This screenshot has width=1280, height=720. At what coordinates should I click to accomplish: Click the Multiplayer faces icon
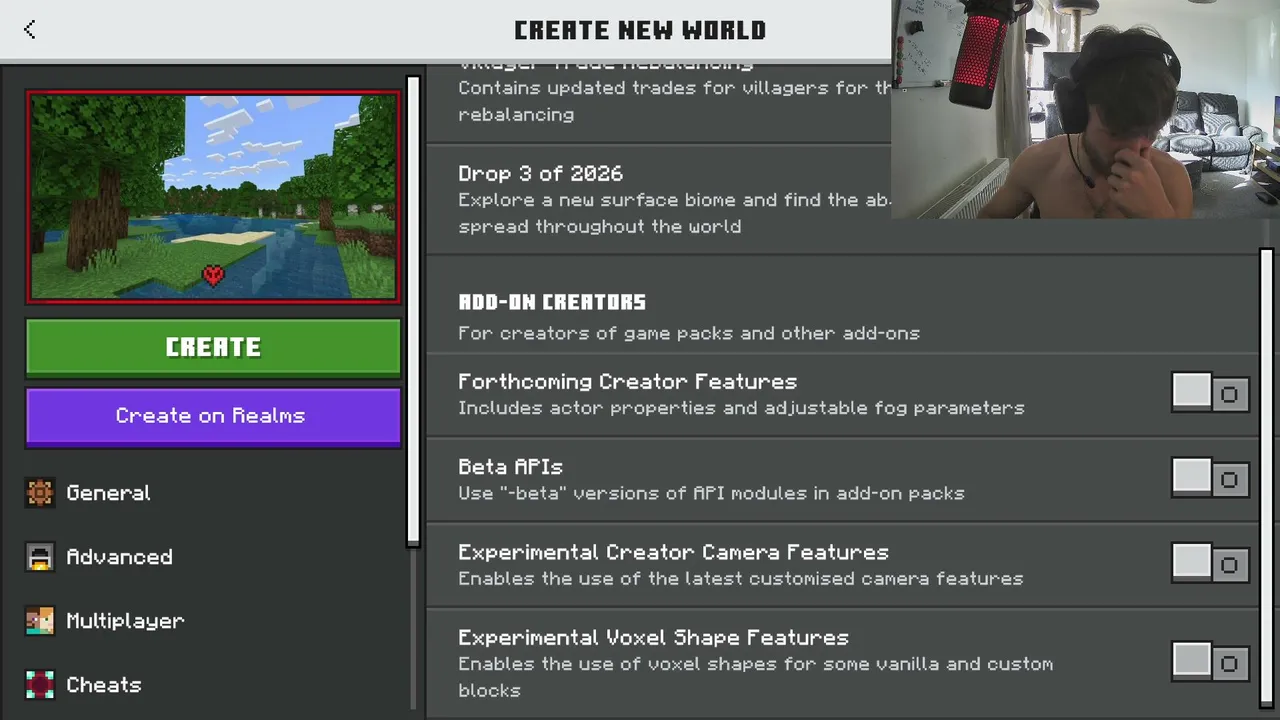click(x=40, y=621)
